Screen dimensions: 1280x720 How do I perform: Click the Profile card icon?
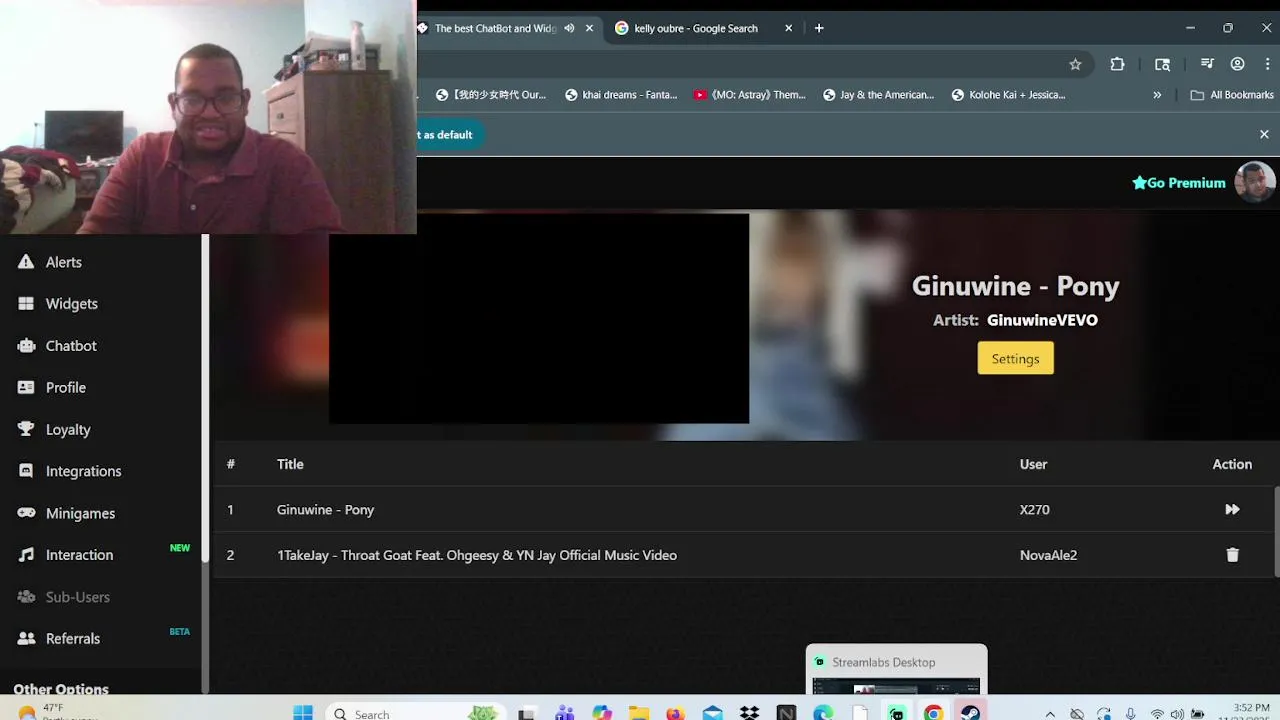click(26, 388)
